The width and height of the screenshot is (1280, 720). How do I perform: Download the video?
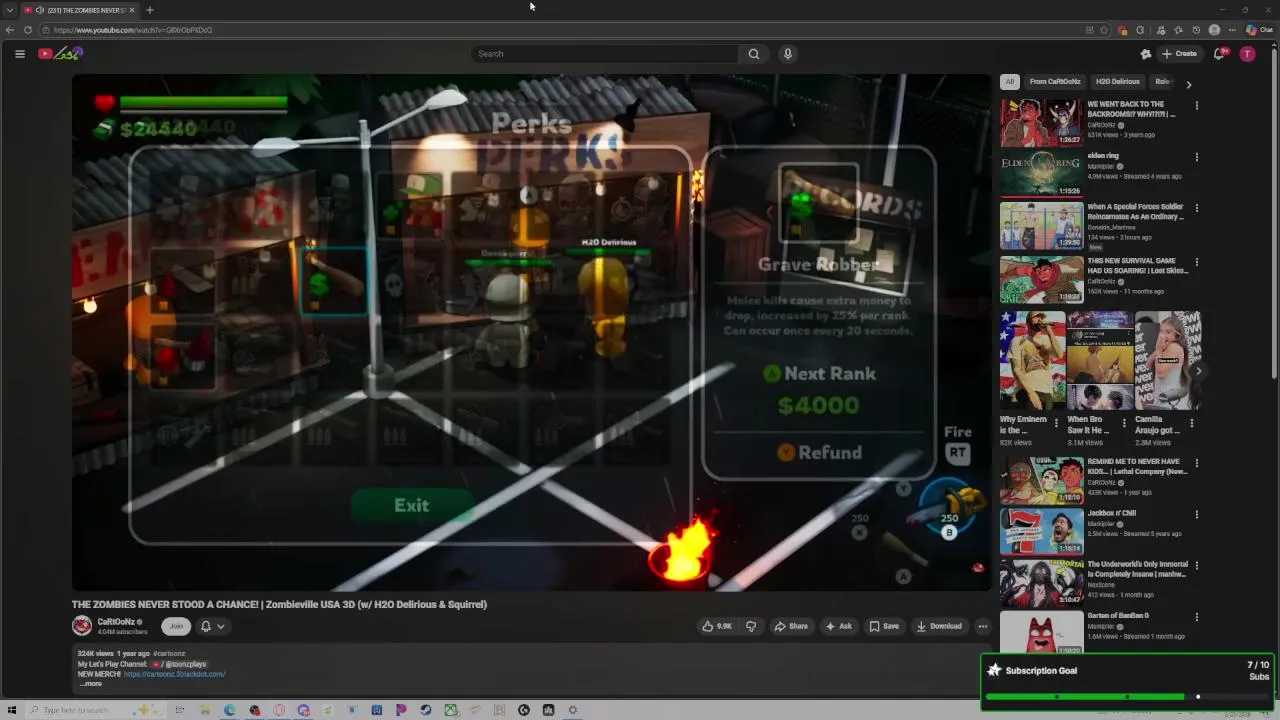[x=939, y=626]
